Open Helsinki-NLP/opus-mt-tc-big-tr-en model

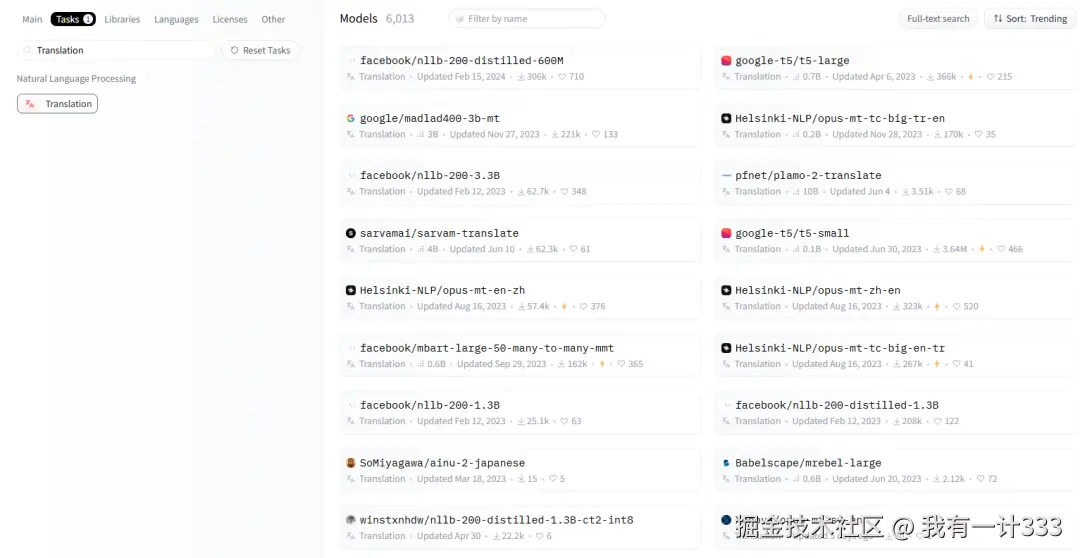coord(895,125)
